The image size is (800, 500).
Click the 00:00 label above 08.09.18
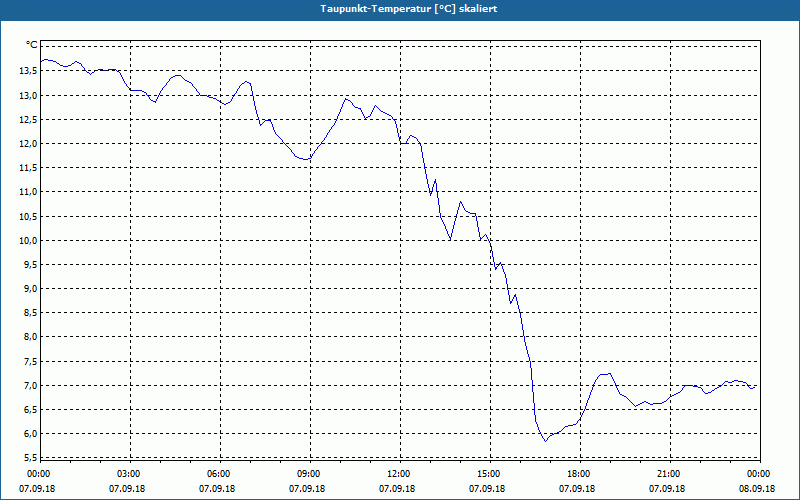[x=757, y=474]
